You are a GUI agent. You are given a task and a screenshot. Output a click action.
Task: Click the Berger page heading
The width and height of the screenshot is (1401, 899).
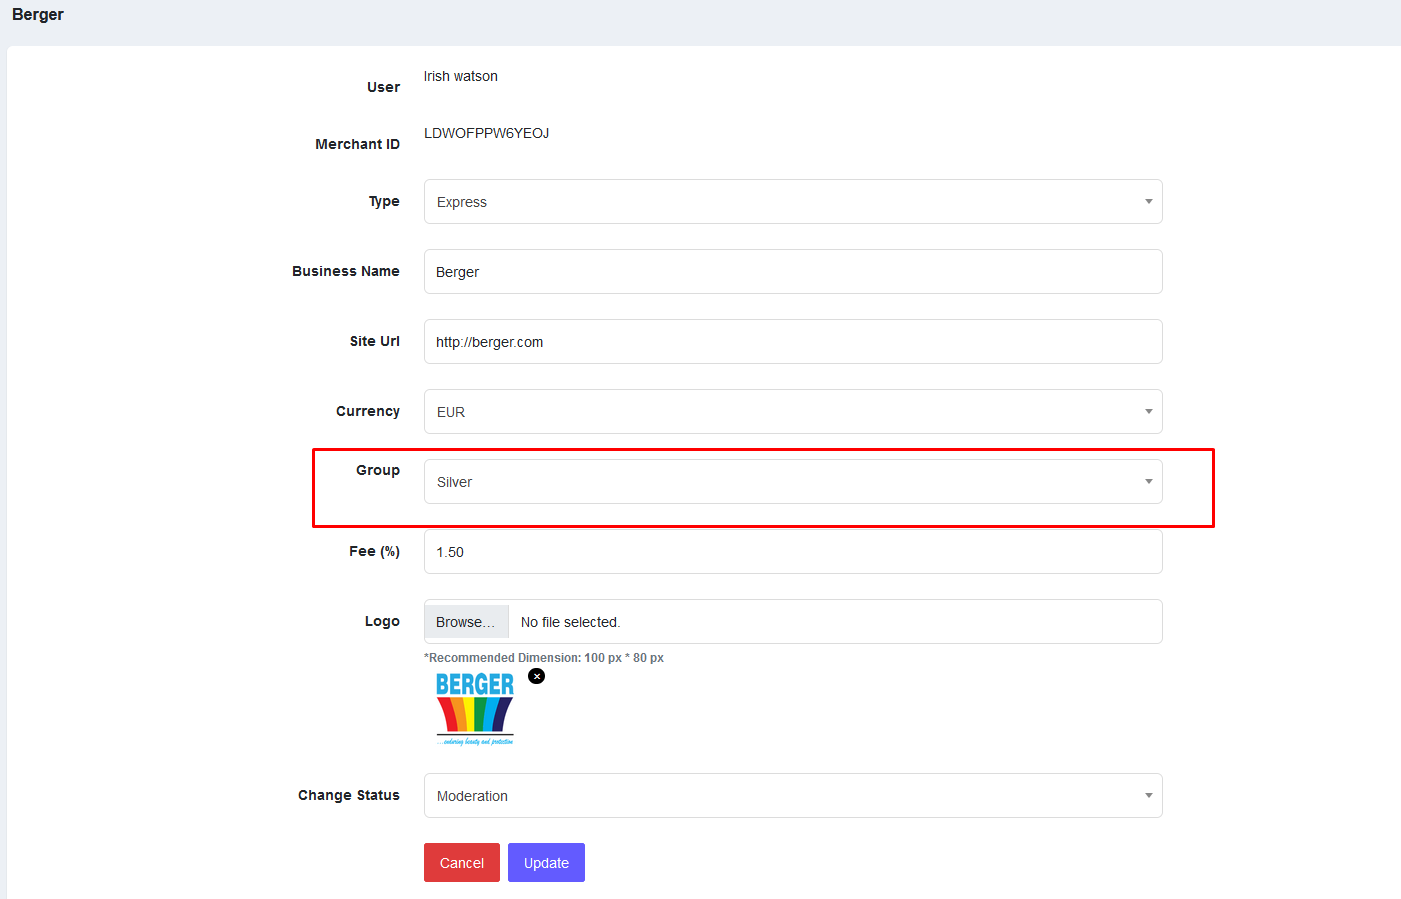pyautogui.click(x=38, y=14)
